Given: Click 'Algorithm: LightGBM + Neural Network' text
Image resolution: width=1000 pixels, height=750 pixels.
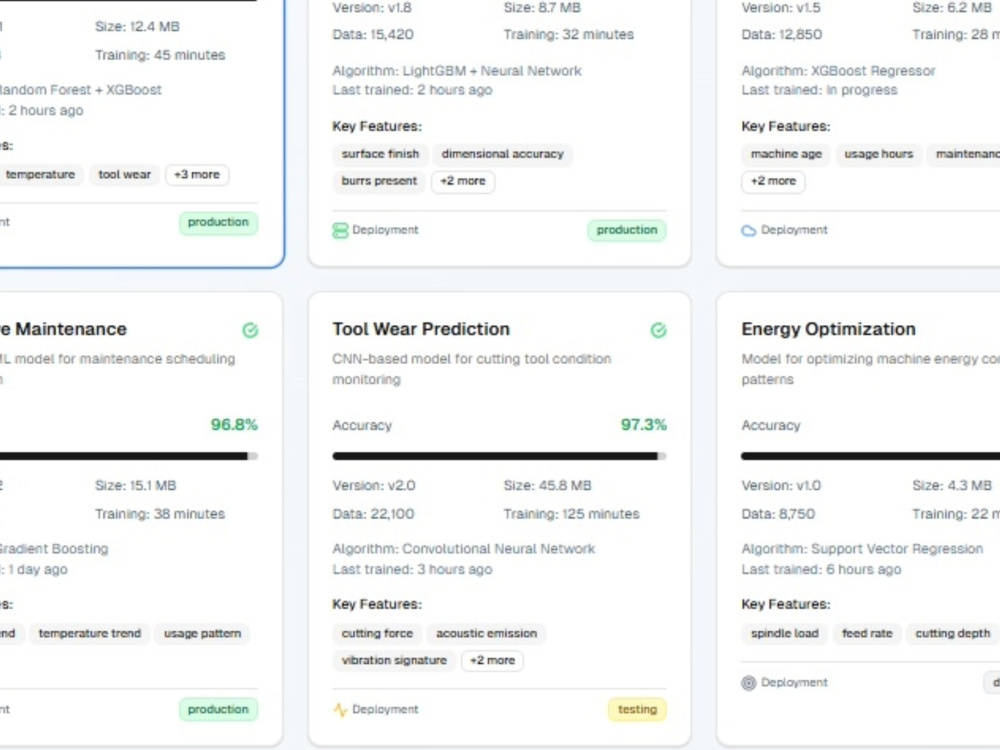Looking at the screenshot, I should [x=457, y=71].
